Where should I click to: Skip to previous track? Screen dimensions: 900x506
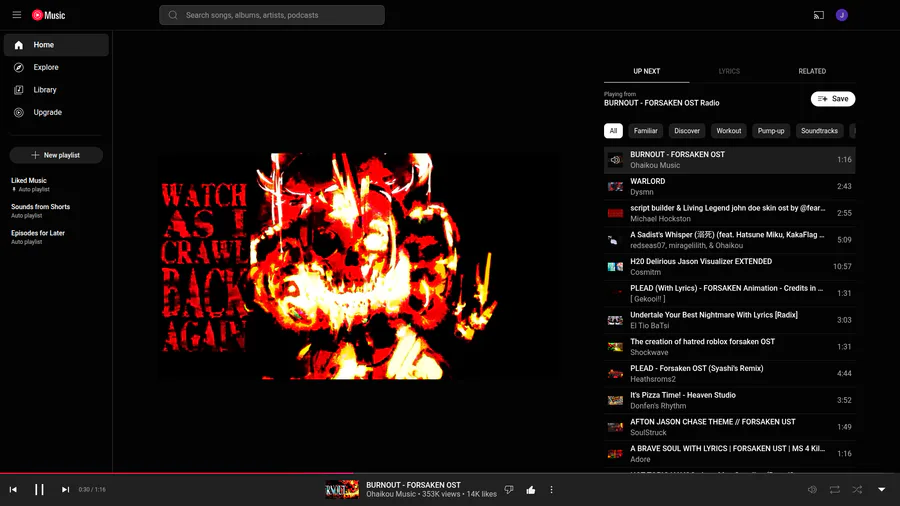[13, 489]
